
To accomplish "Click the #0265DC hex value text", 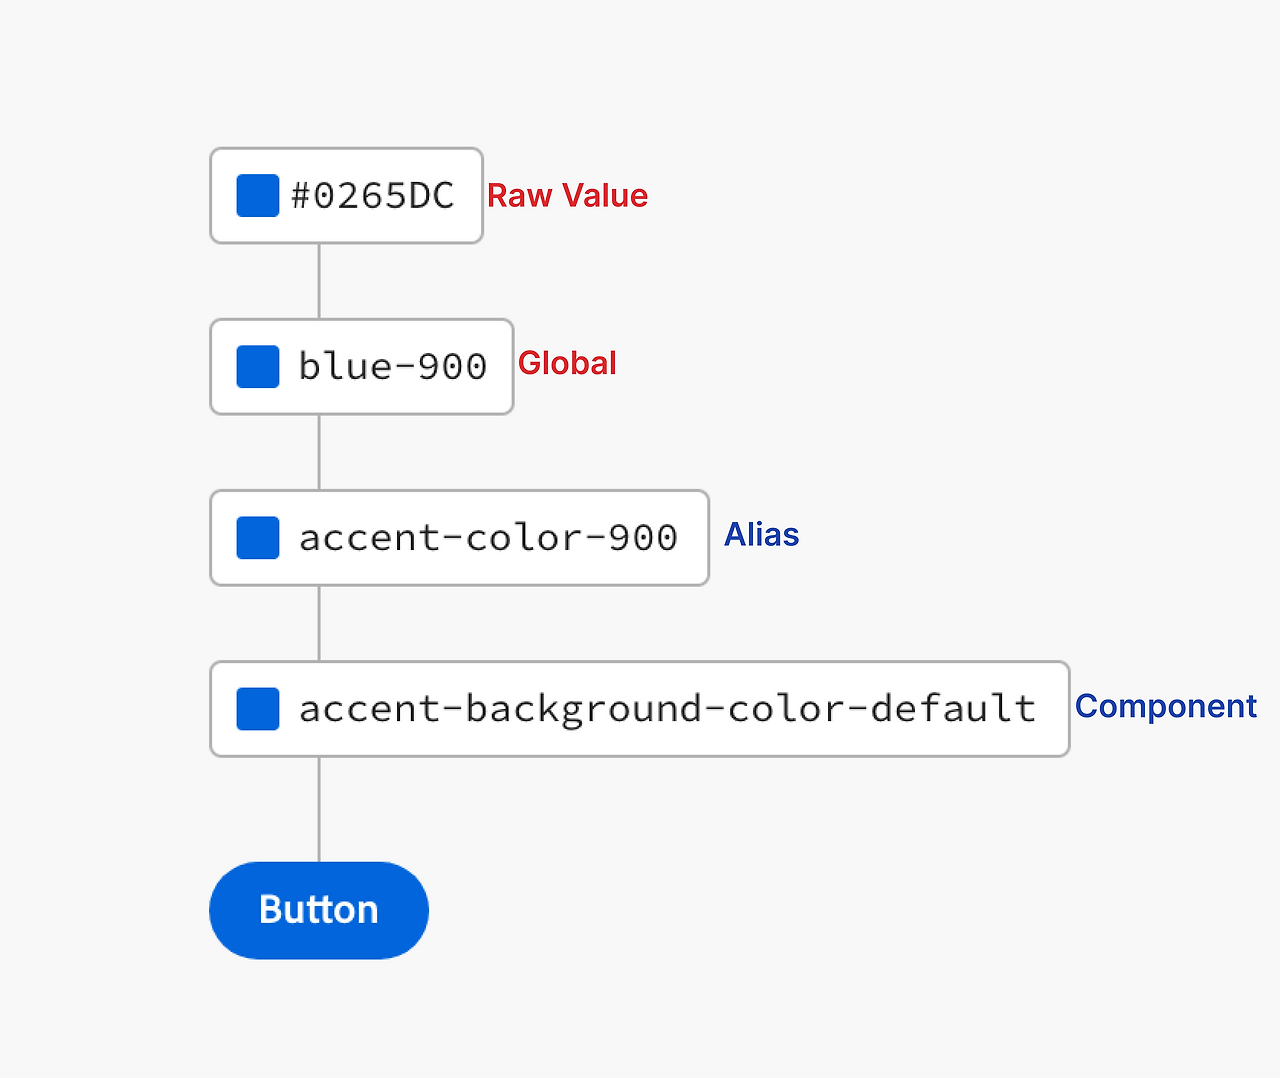I will pos(372,196).
